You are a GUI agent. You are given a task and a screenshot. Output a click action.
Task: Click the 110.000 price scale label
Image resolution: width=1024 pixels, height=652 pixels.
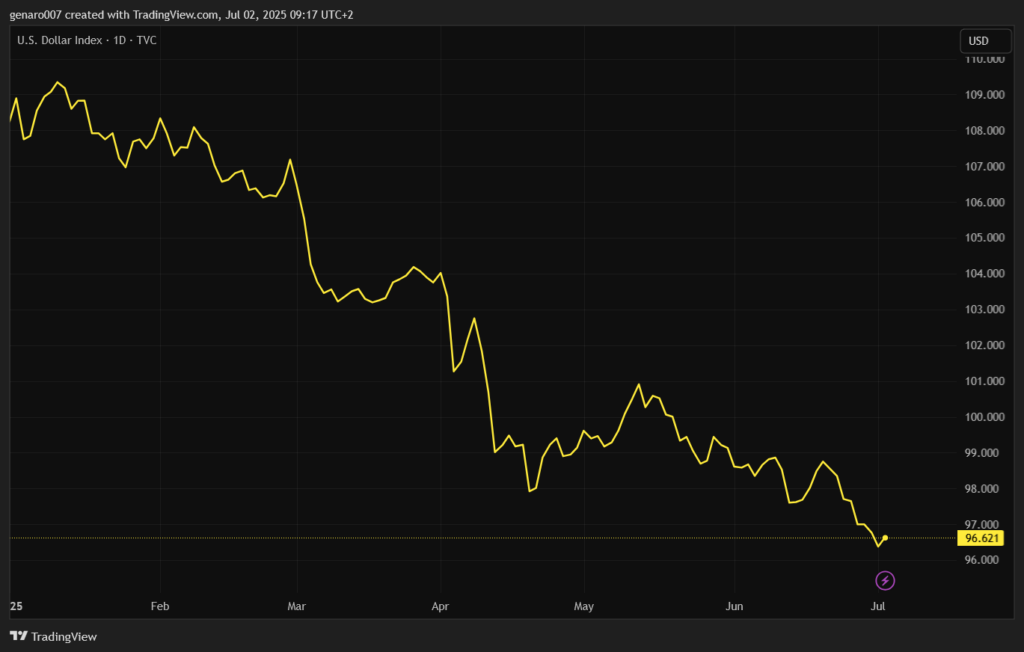click(984, 59)
